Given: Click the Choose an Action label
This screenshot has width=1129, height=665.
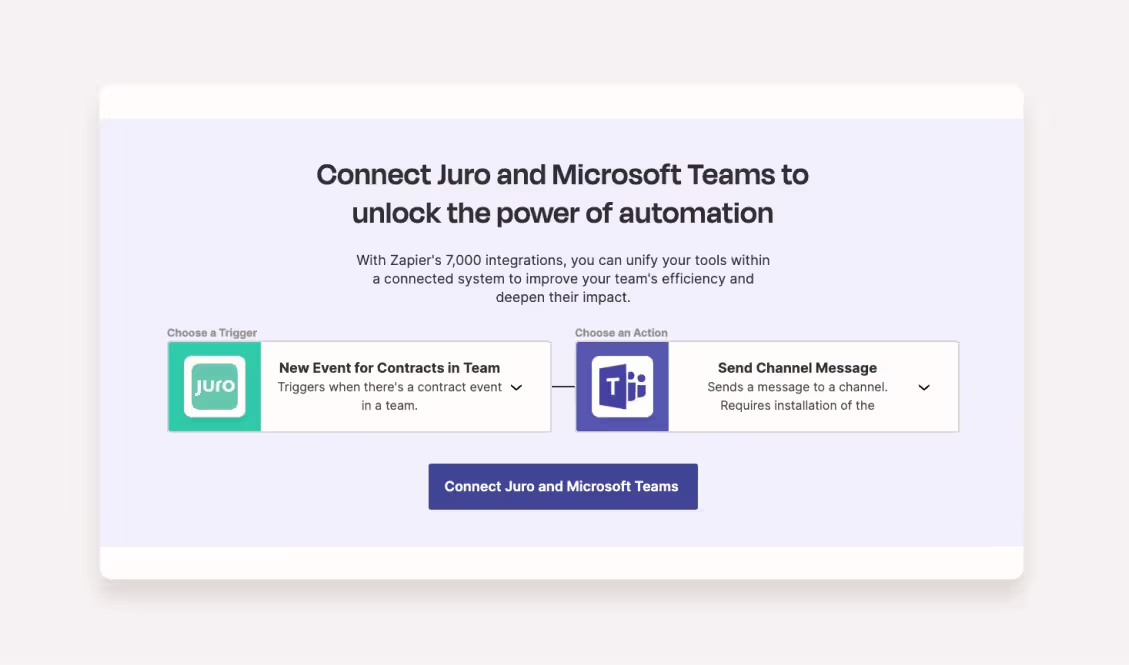Looking at the screenshot, I should point(621,332).
